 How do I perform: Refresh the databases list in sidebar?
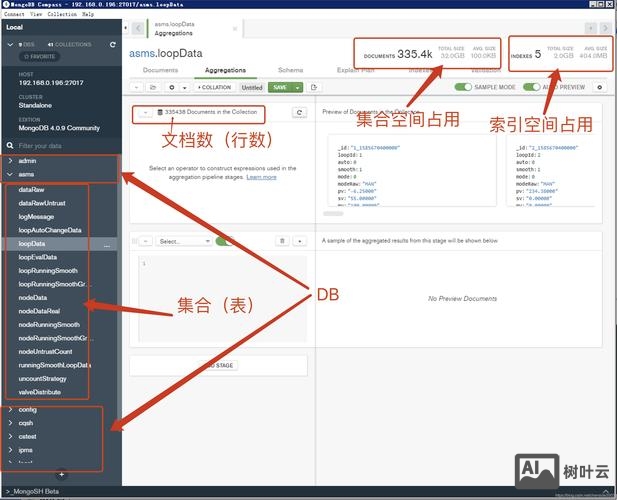(113, 44)
